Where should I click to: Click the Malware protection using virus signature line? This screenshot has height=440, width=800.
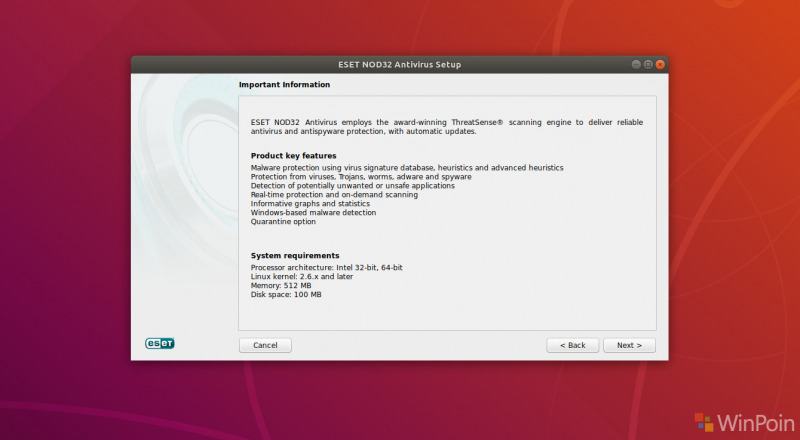[407, 167]
